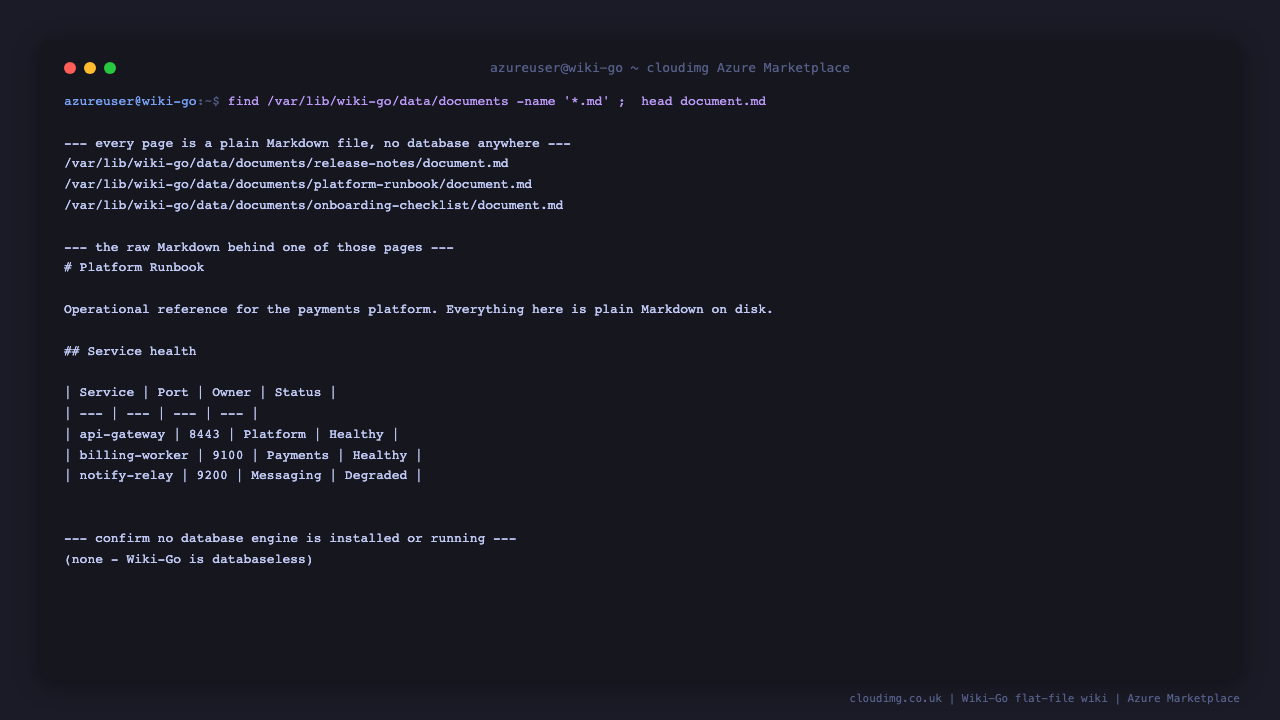The image size is (1280, 720).
Task: Select the release-notes/document.md path
Action: point(286,164)
